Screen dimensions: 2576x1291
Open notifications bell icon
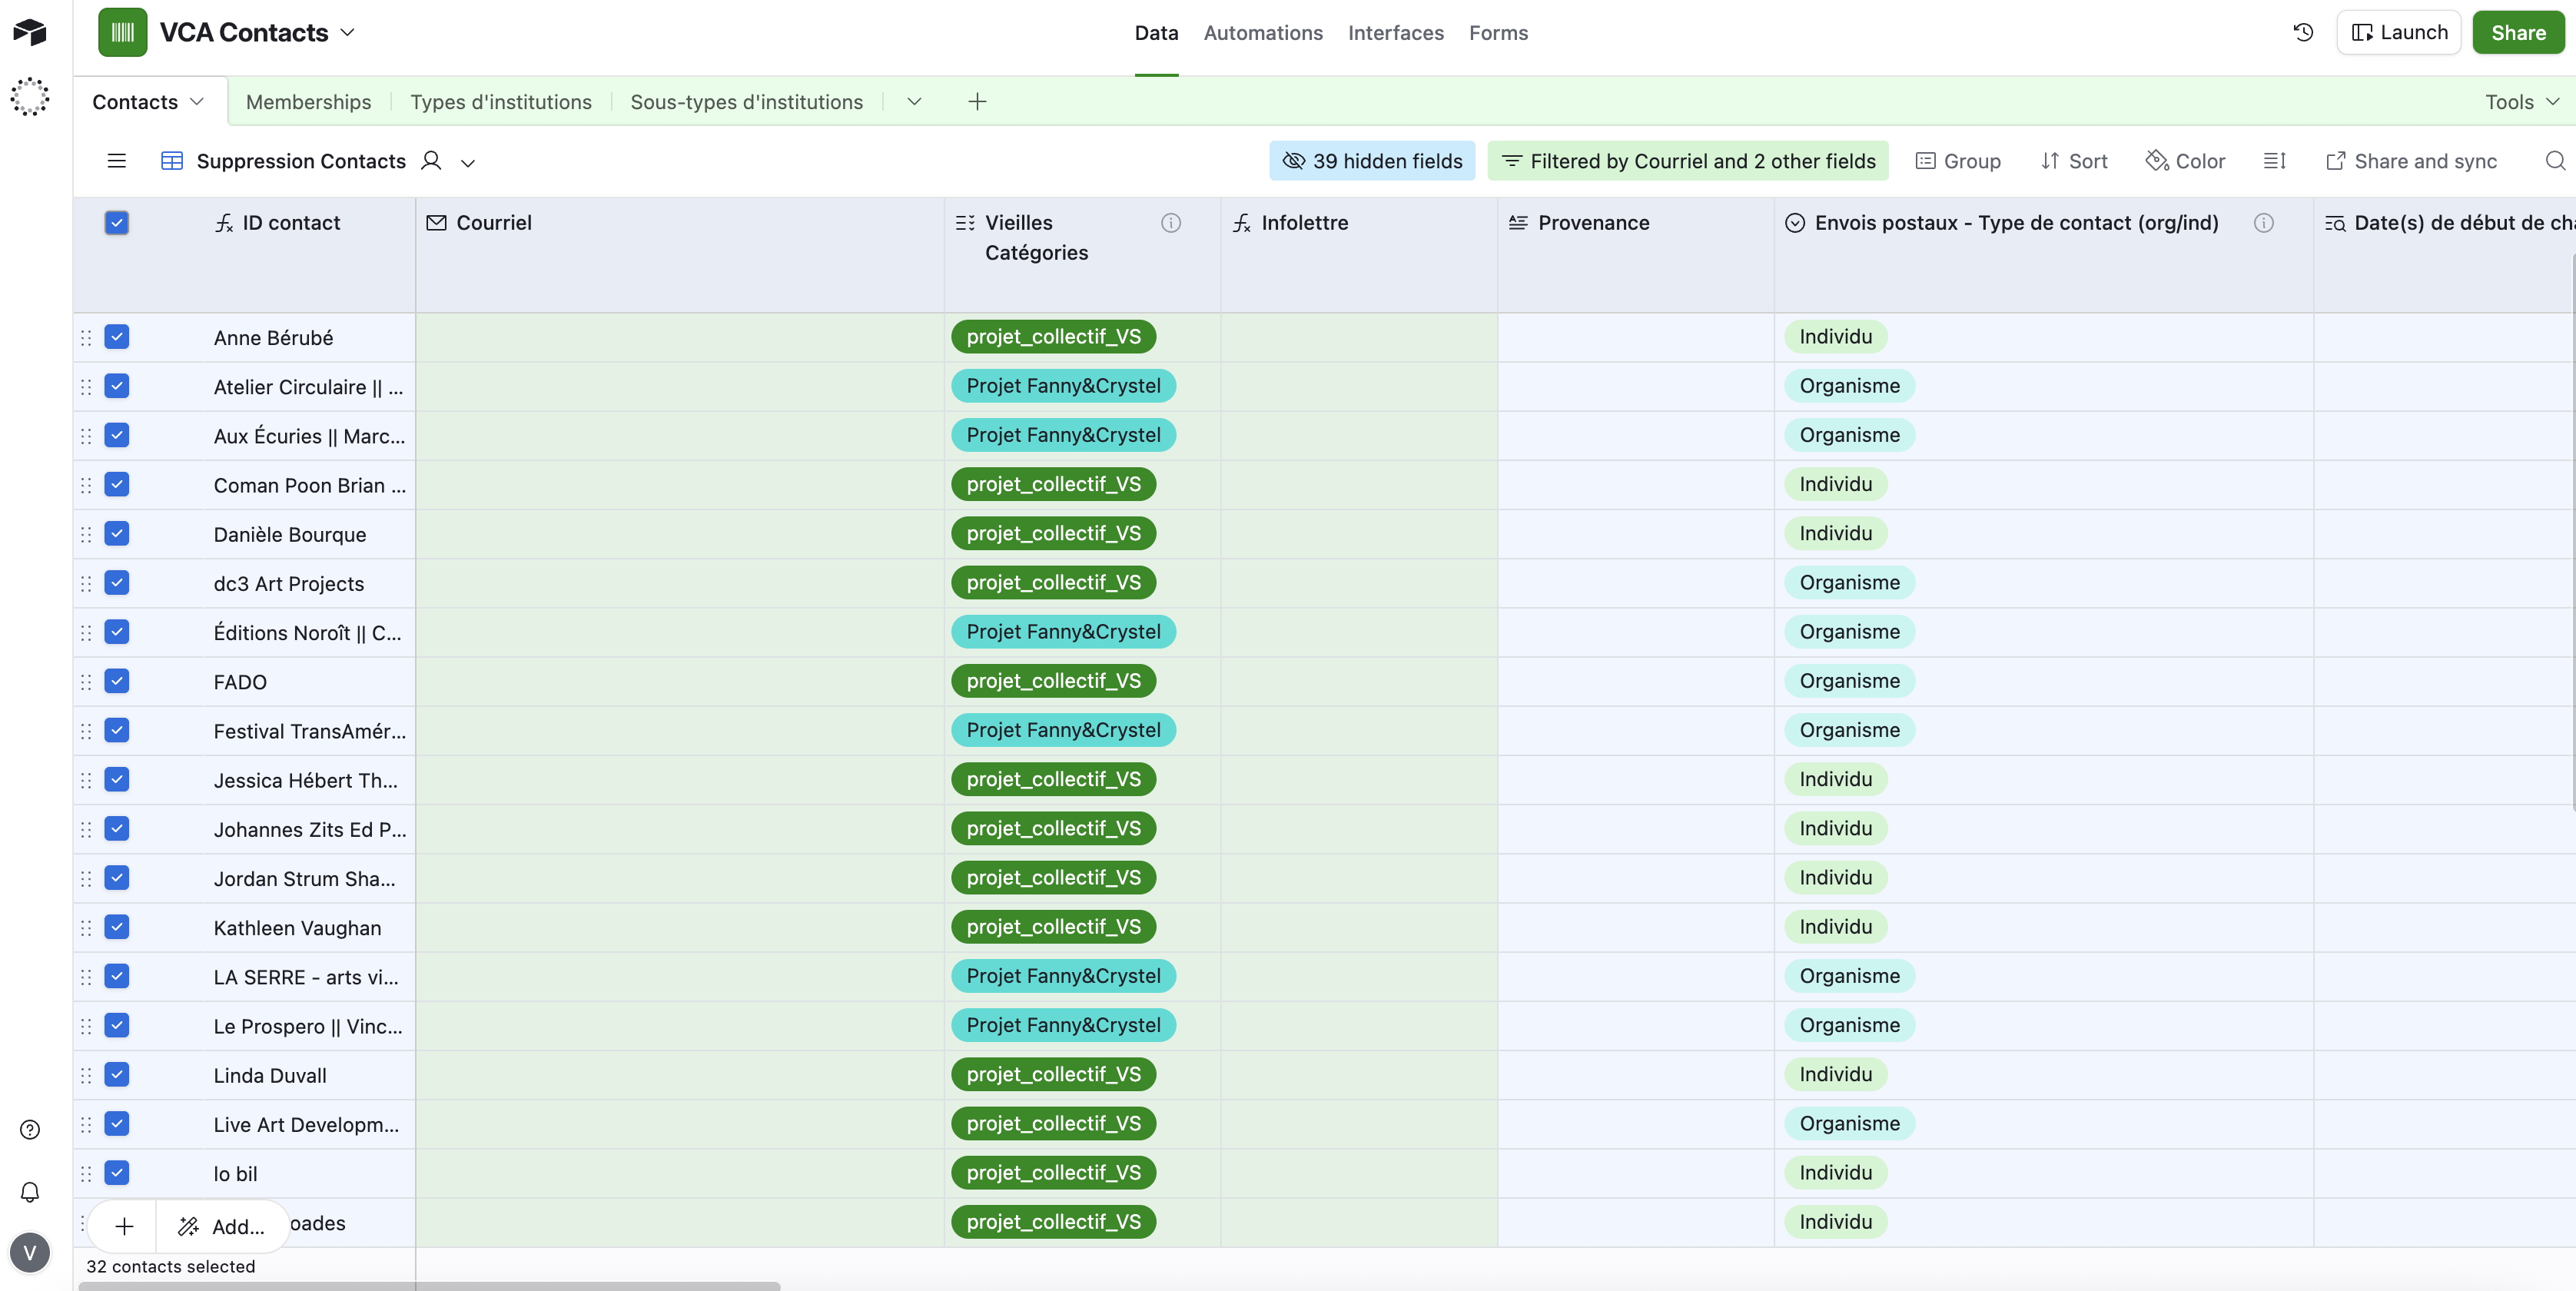tap(30, 1192)
